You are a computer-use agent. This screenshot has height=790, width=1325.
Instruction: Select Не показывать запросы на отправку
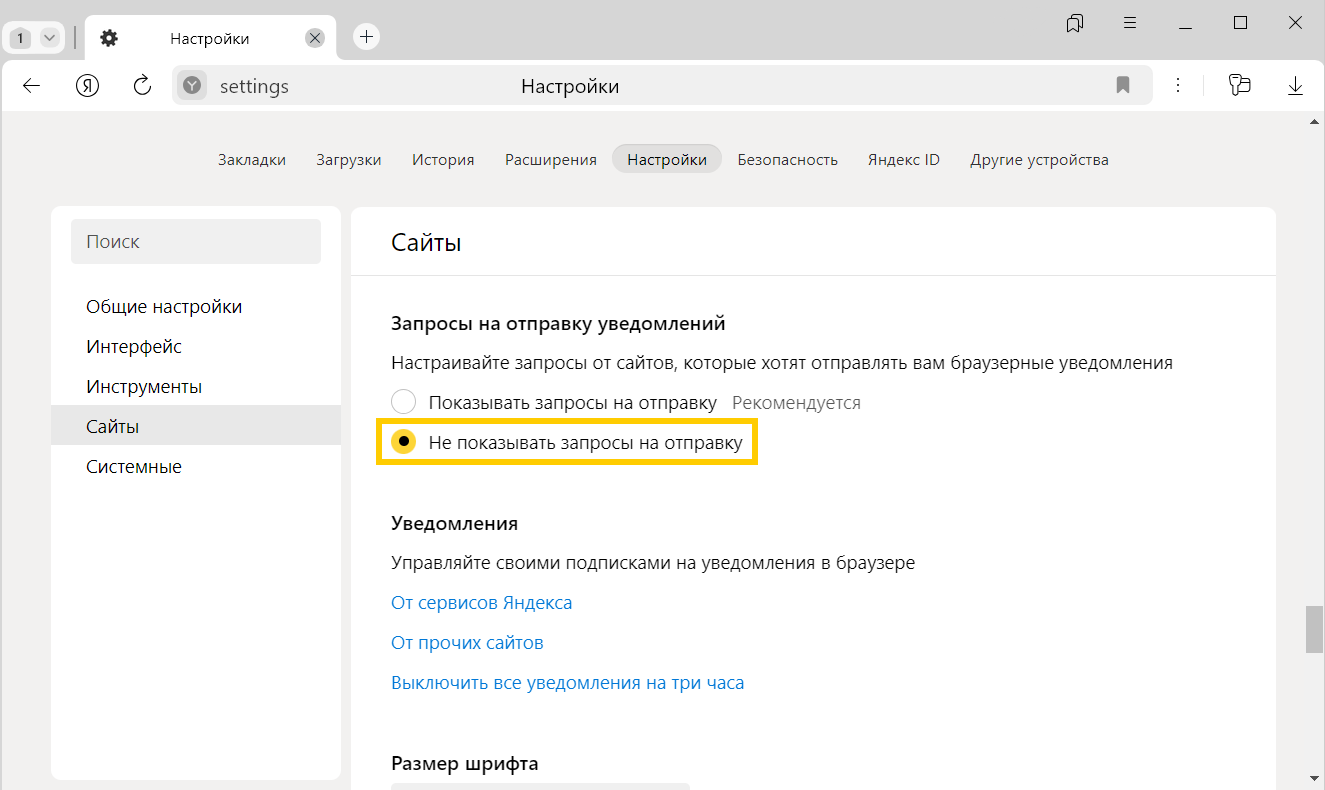coord(403,443)
